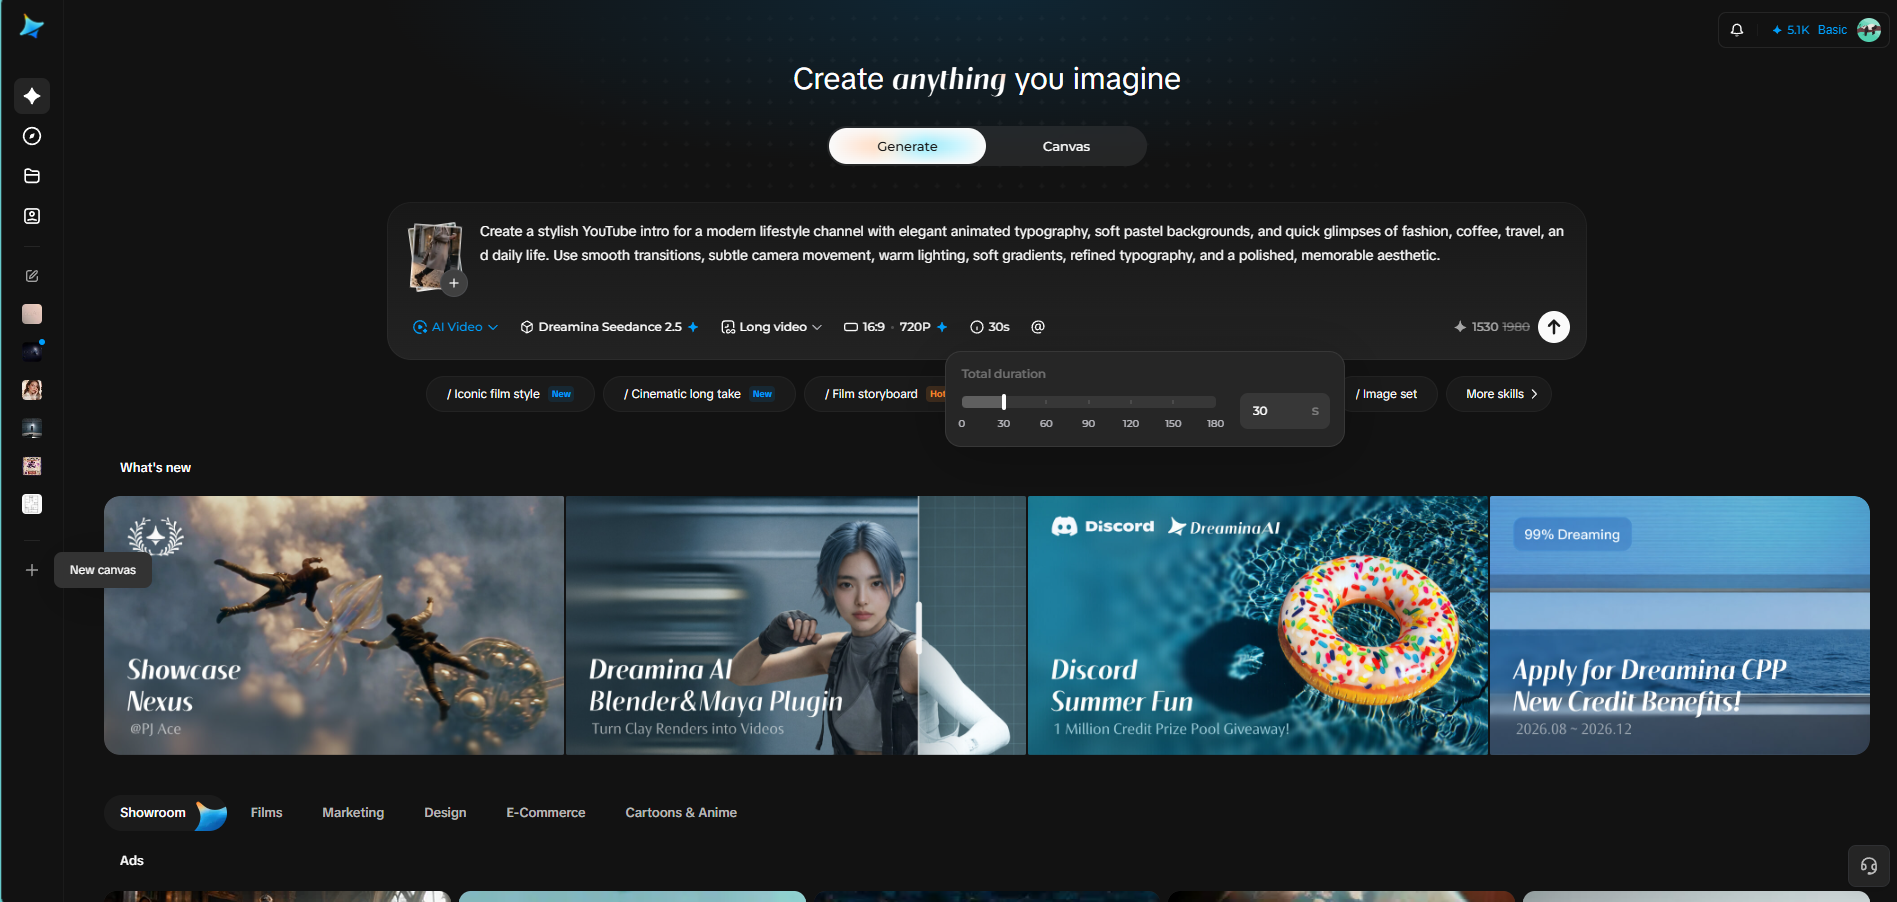
Task: Open the Blender&Maya Plugin banner
Action: click(796, 625)
